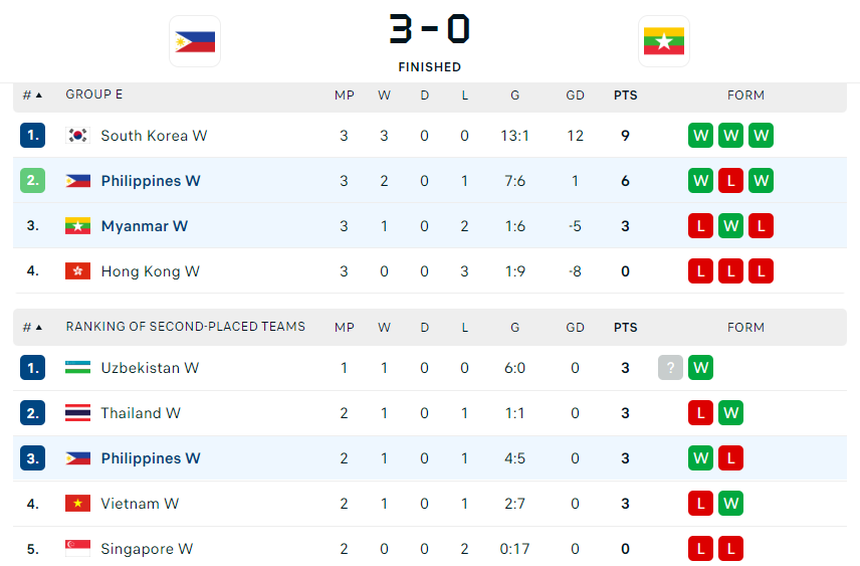Sort Group E table by PTS column
Image resolution: width=860 pixels, height=566 pixels.
[625, 95]
